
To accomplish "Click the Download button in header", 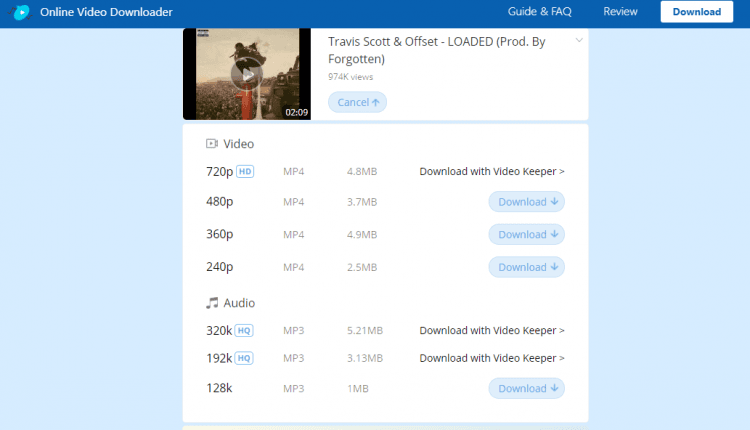I will 696,11.
